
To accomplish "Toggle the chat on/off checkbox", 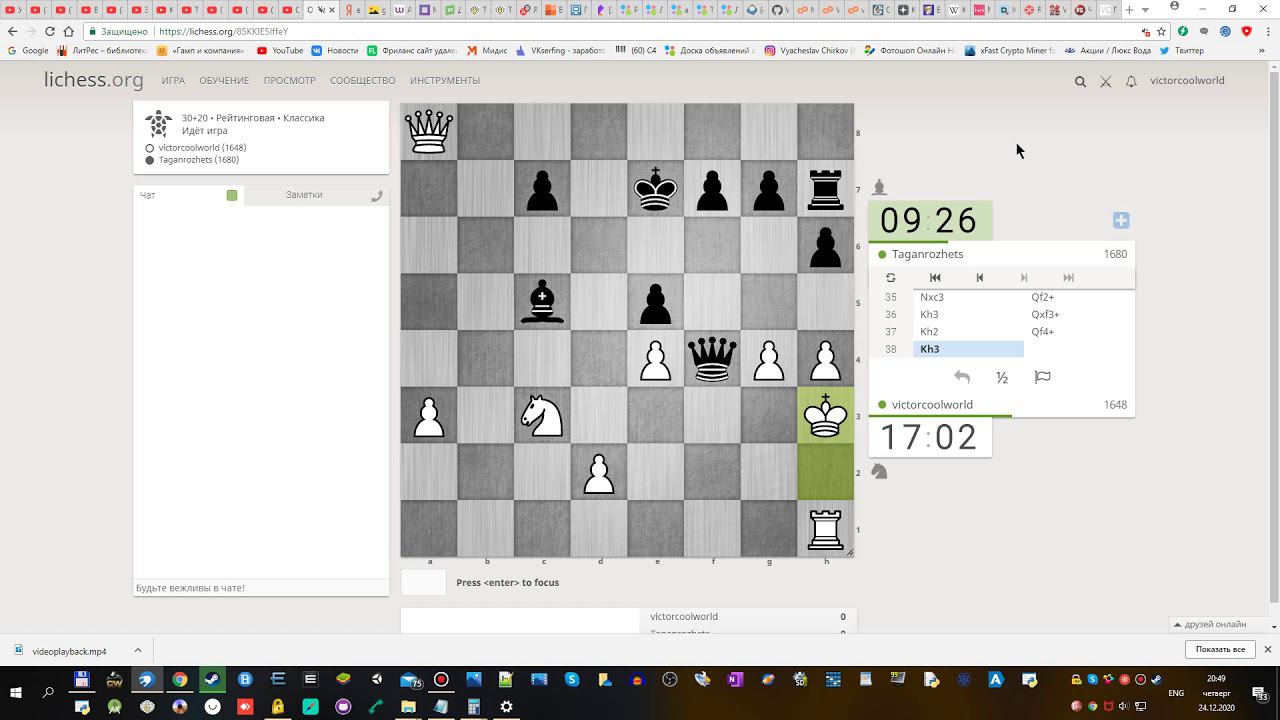I will [232, 195].
